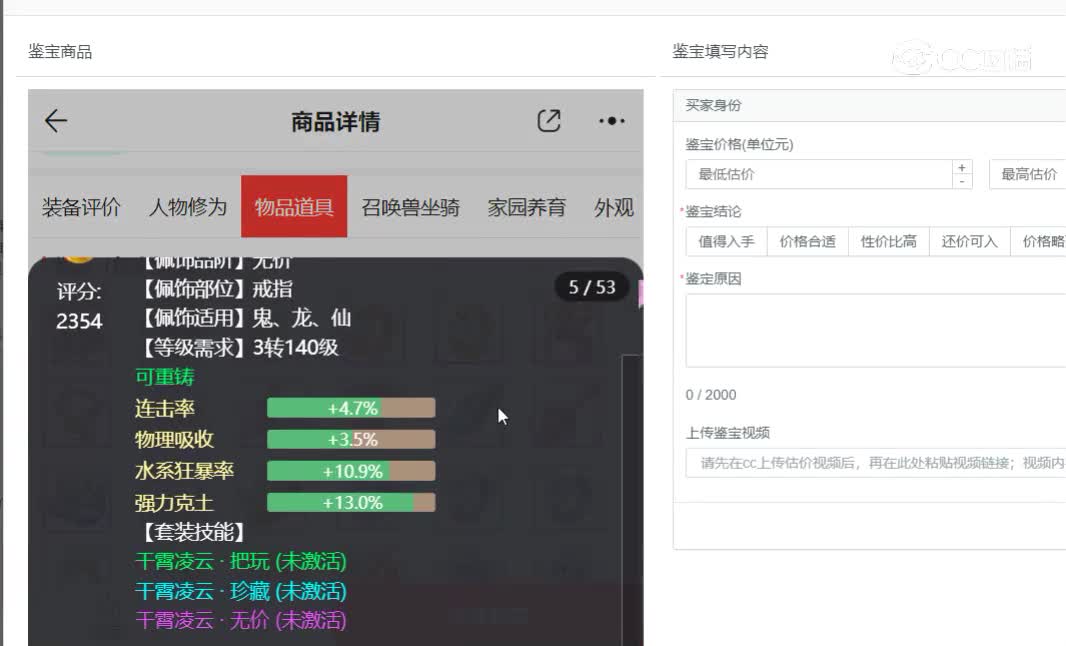The height and width of the screenshot is (646, 1066).
Task: Click the 5 / 53 page indicator badge
Action: [591, 287]
